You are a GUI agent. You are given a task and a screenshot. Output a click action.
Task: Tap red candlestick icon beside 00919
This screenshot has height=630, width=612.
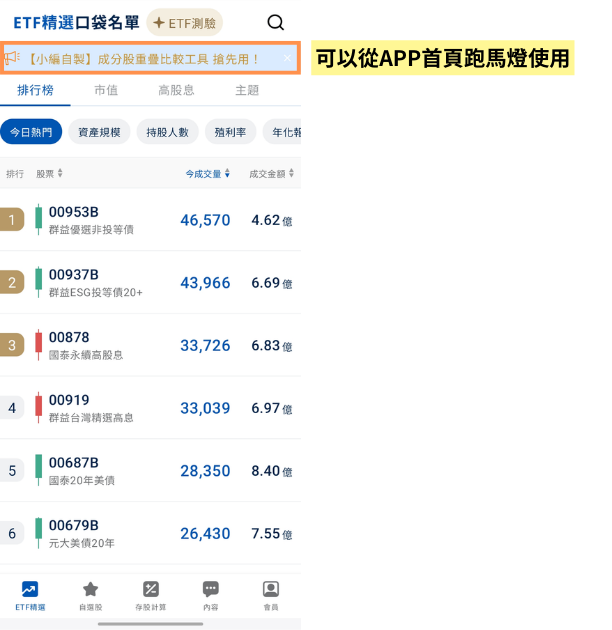point(39,407)
